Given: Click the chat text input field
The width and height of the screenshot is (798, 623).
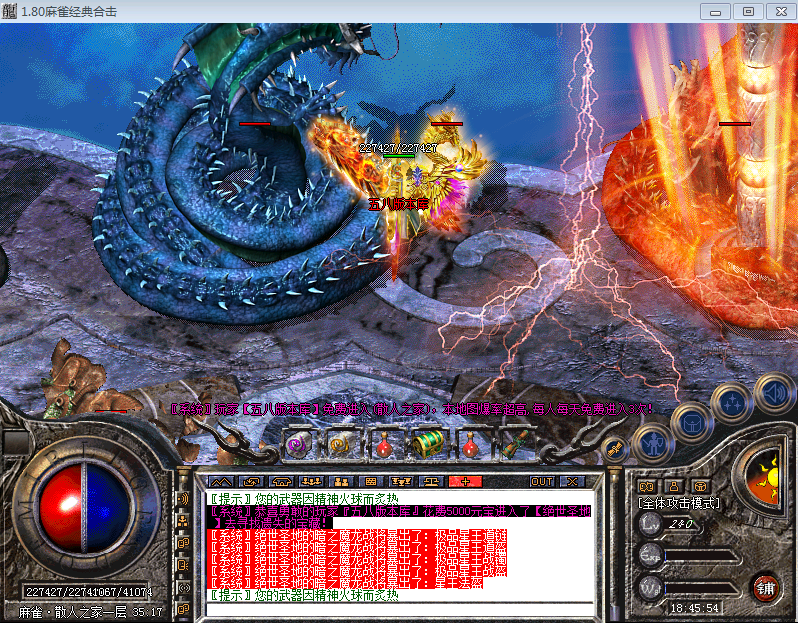Looking at the screenshot, I should (400, 609).
